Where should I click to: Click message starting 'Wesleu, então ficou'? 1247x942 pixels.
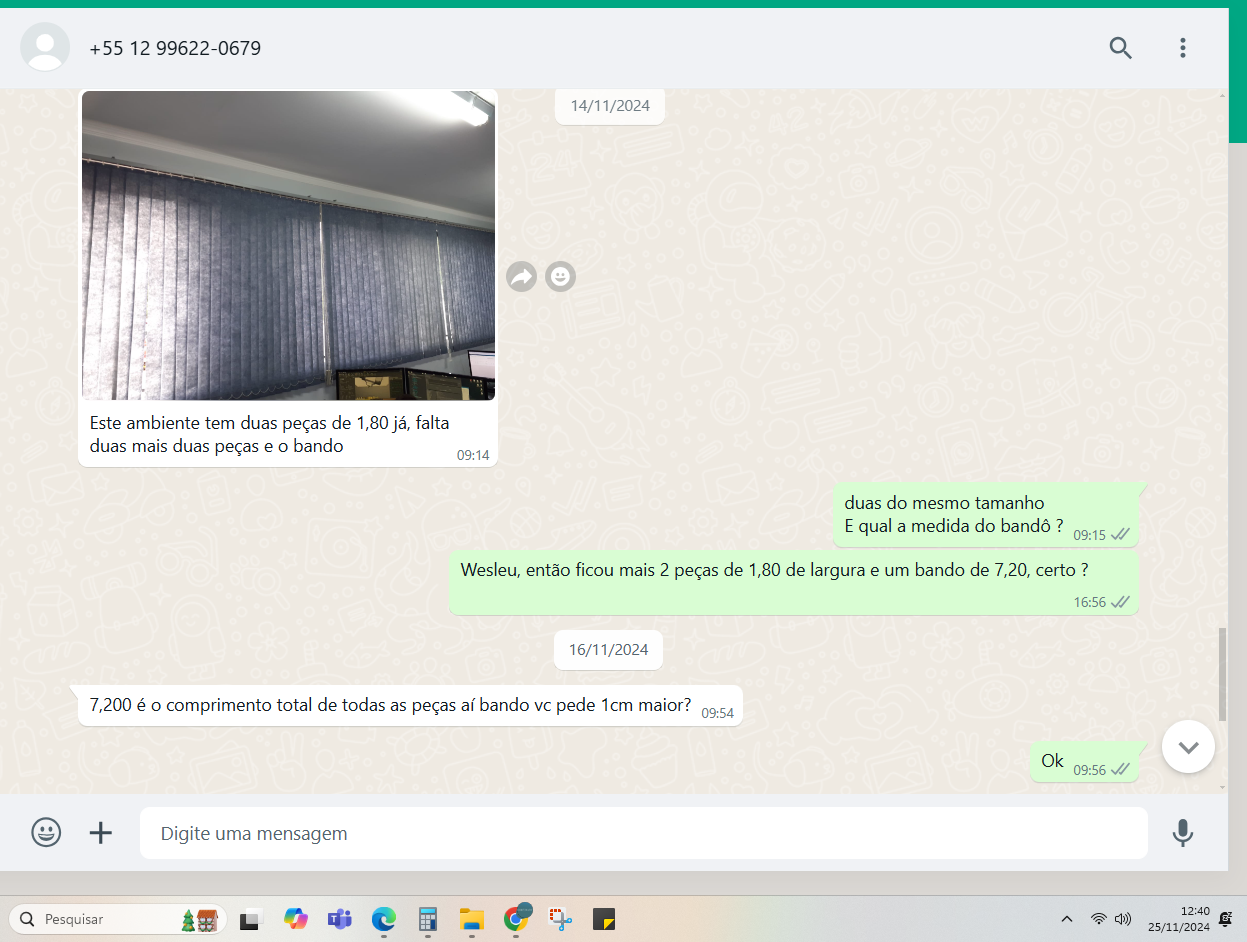(794, 582)
